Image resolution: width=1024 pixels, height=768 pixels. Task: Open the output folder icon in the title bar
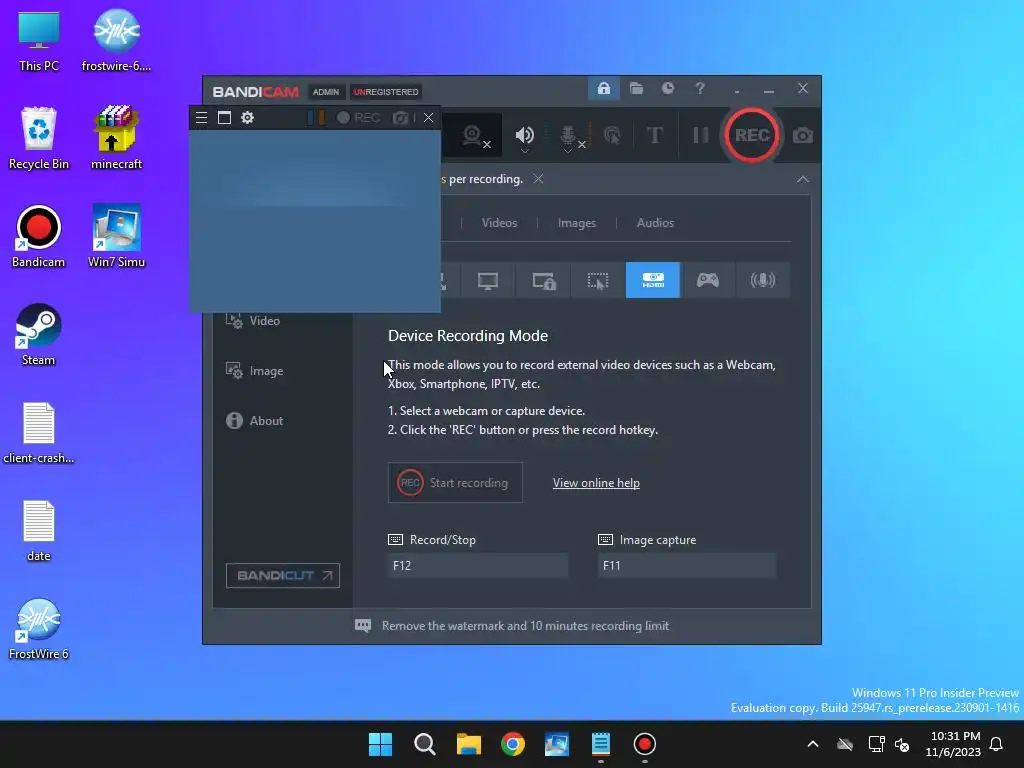[x=636, y=88]
